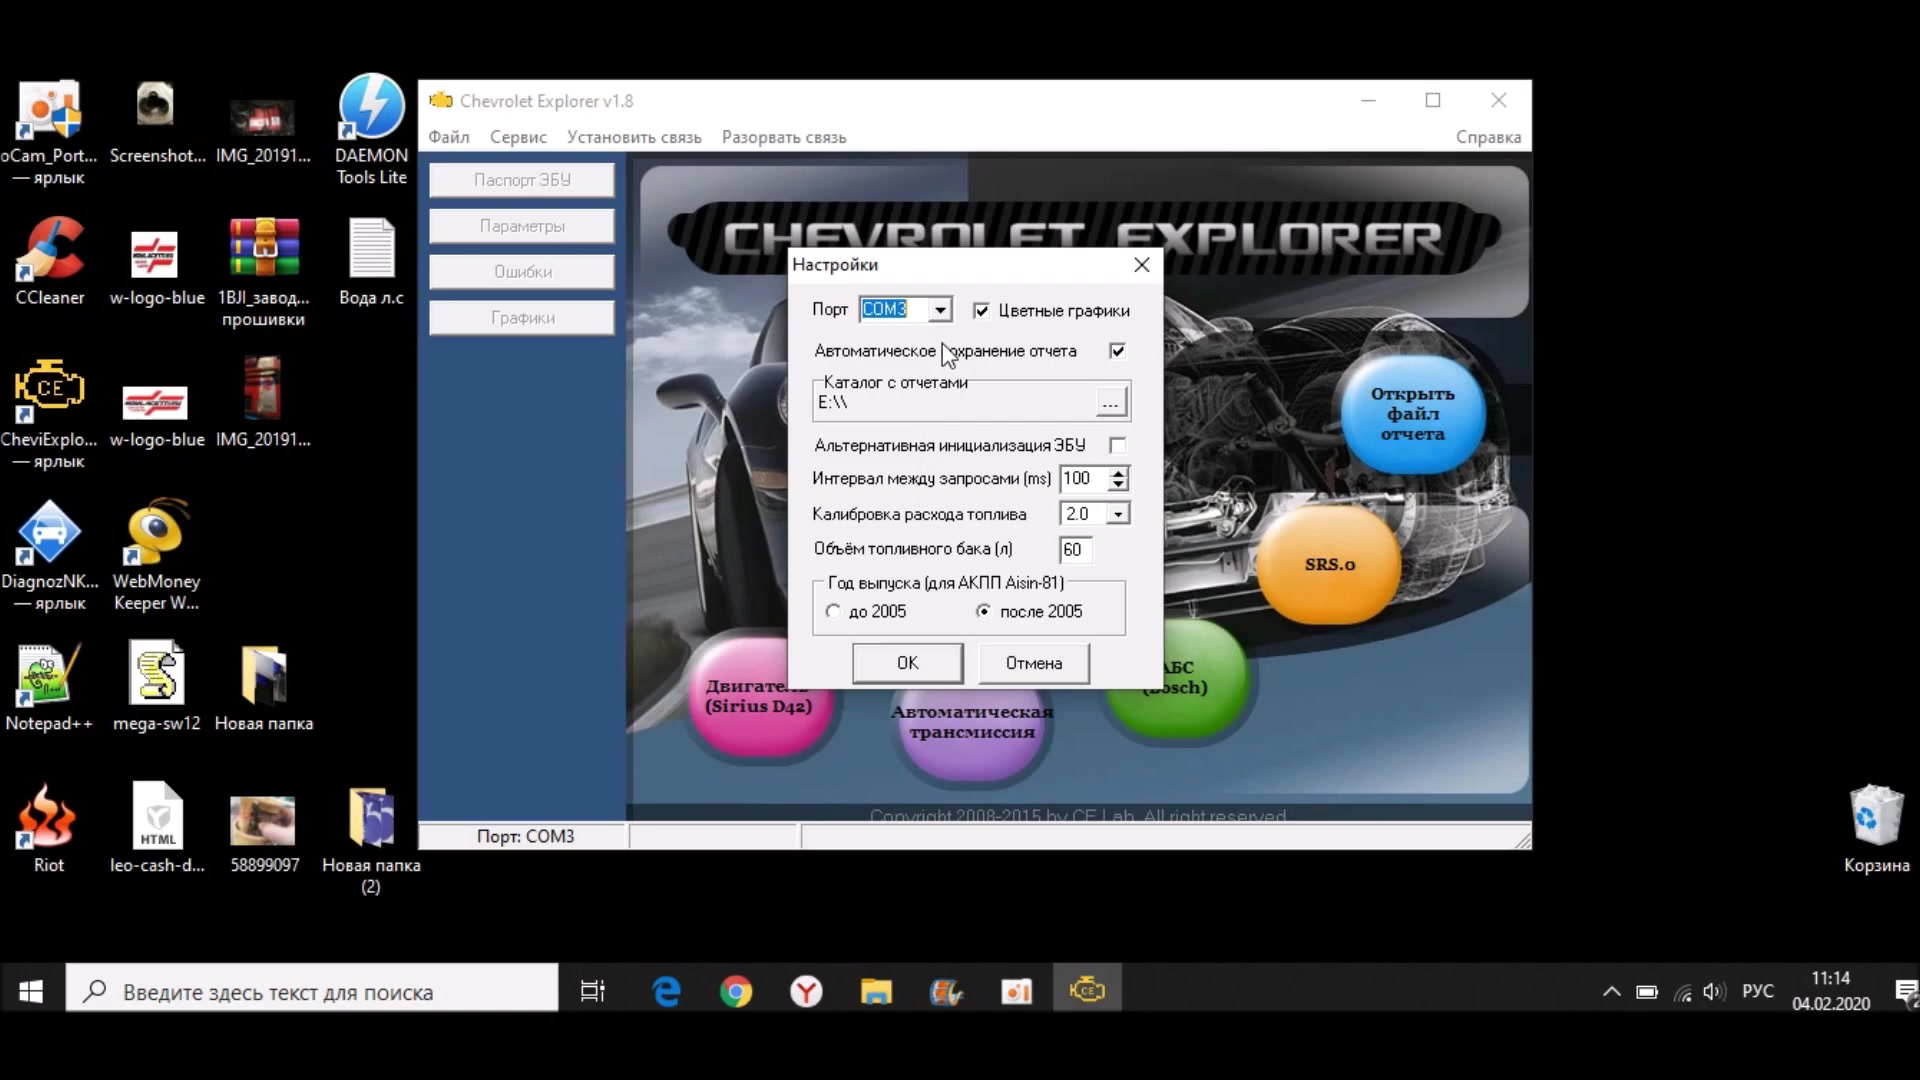Click the OK button in settings dialog
1920x1080 pixels.
(x=907, y=663)
